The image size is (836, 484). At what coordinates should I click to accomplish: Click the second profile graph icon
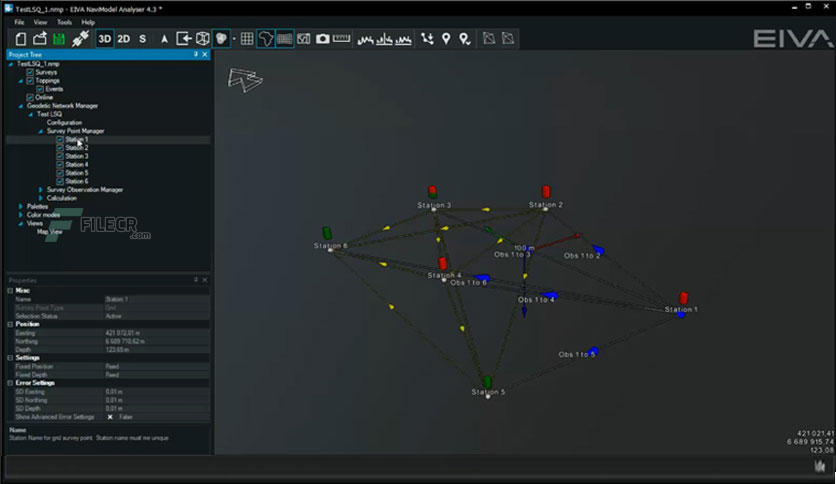(x=384, y=39)
